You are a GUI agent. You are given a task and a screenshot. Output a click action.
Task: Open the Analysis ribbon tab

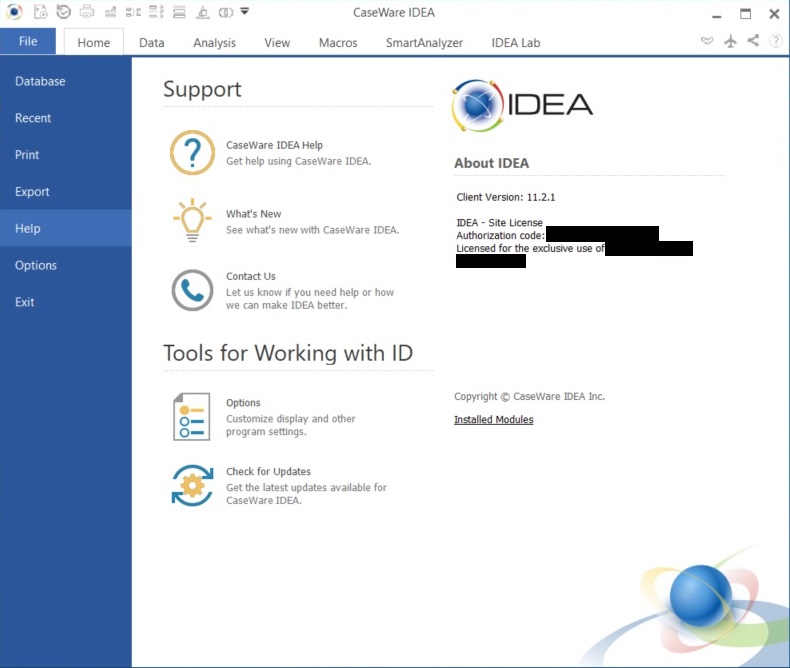point(215,43)
